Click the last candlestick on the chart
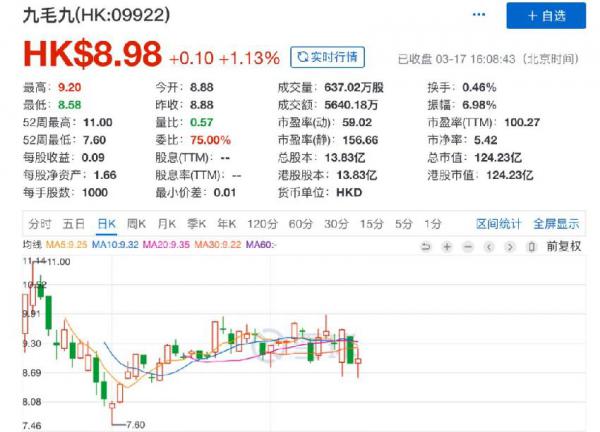Viewport: 600px width, 432px height. pos(358,361)
